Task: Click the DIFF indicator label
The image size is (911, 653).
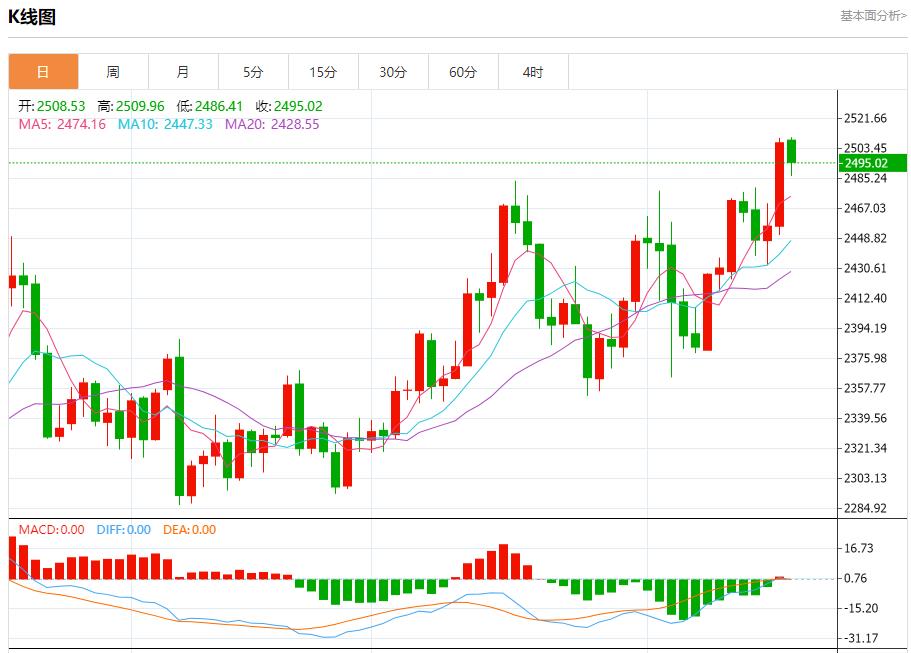Action: 123,530
